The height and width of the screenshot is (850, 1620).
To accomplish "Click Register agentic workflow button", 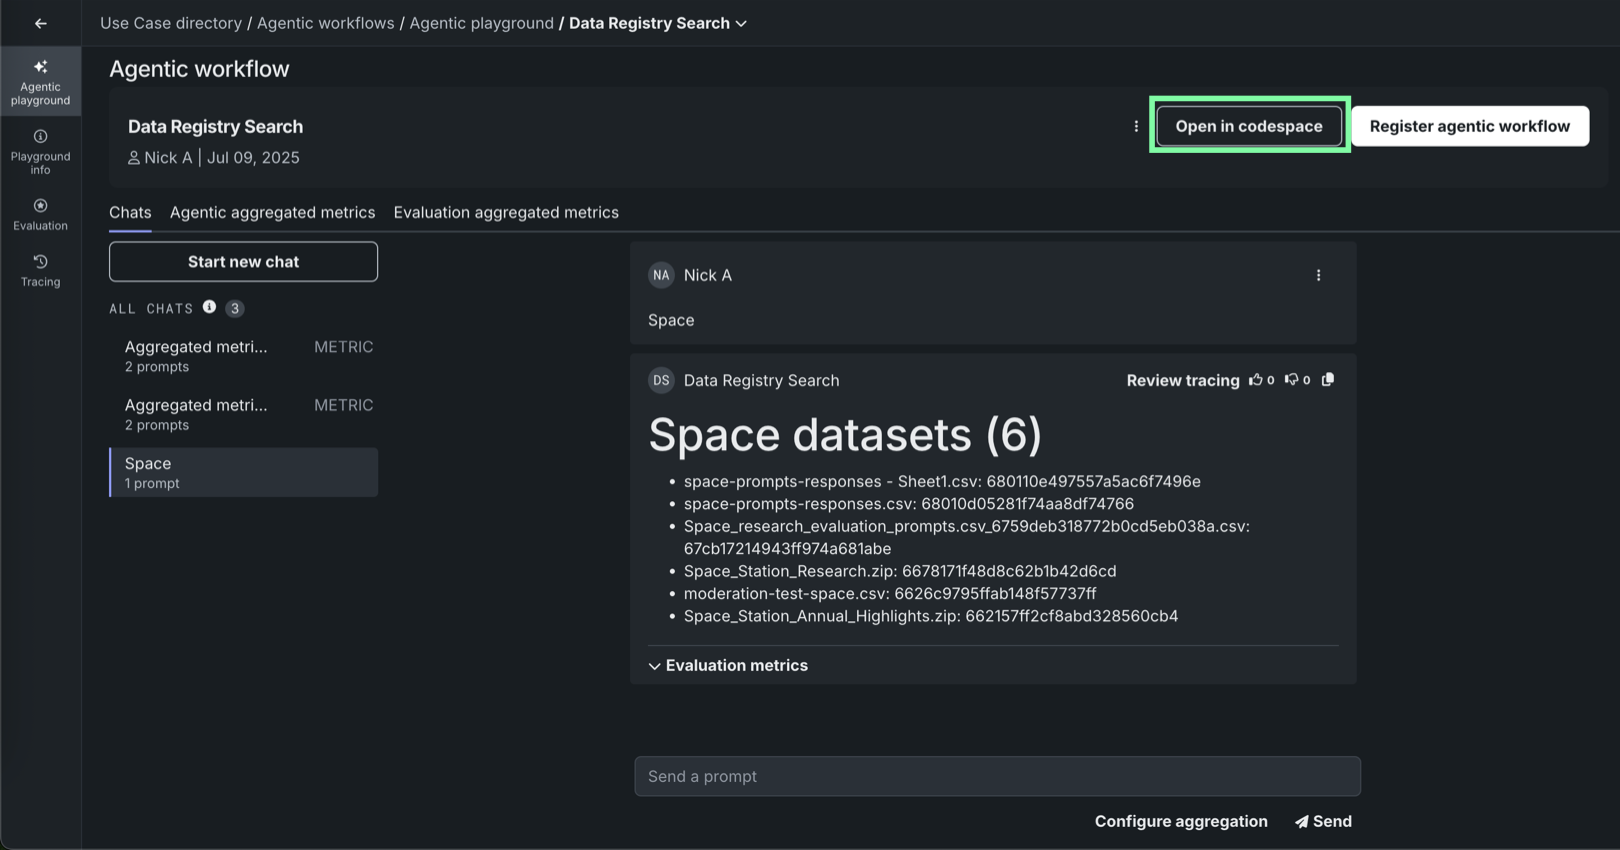I will (1469, 126).
